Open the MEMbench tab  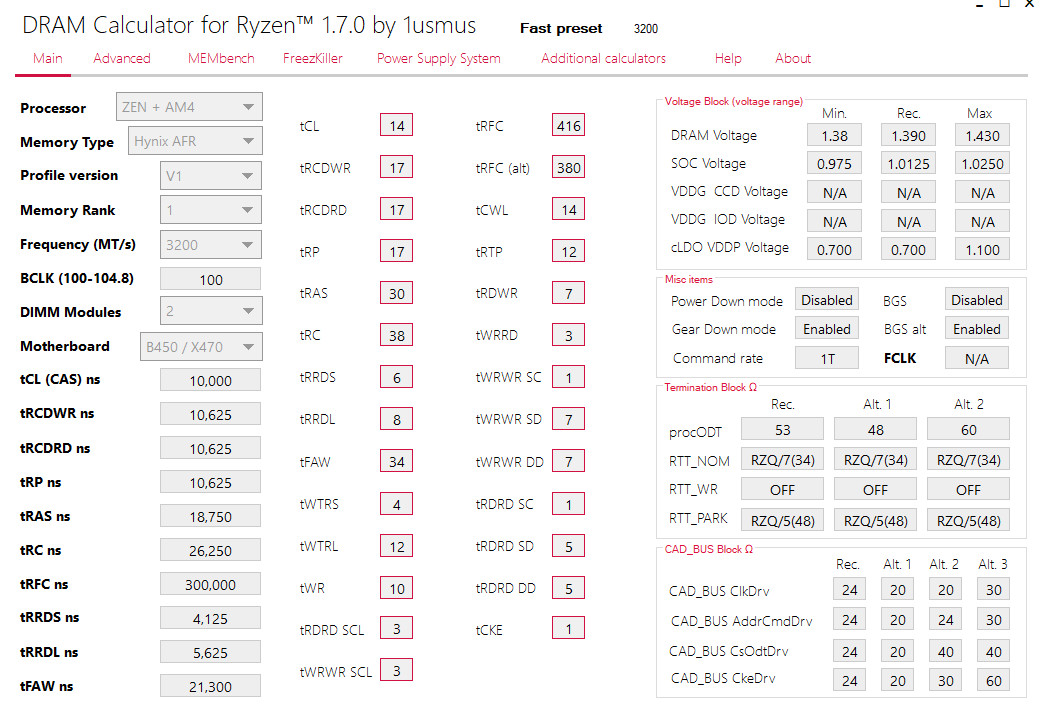(221, 58)
